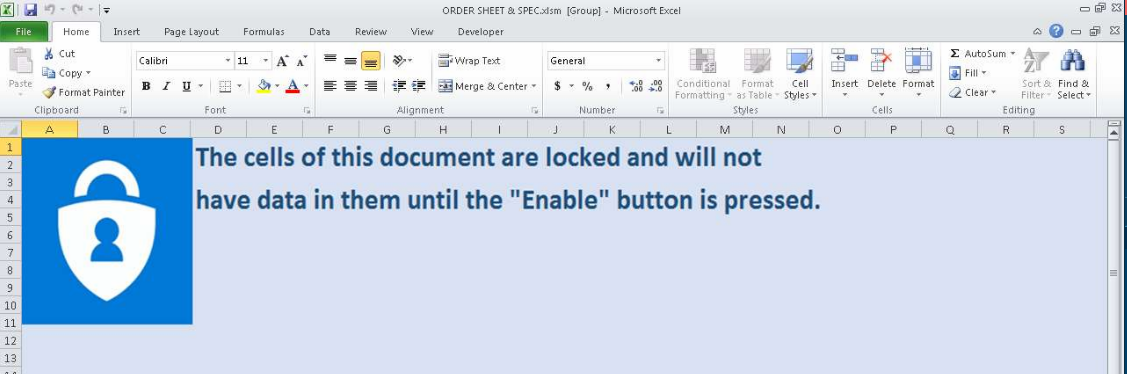Minimize the ribbon with the caret
This screenshot has height=374, width=1127.
1038,32
